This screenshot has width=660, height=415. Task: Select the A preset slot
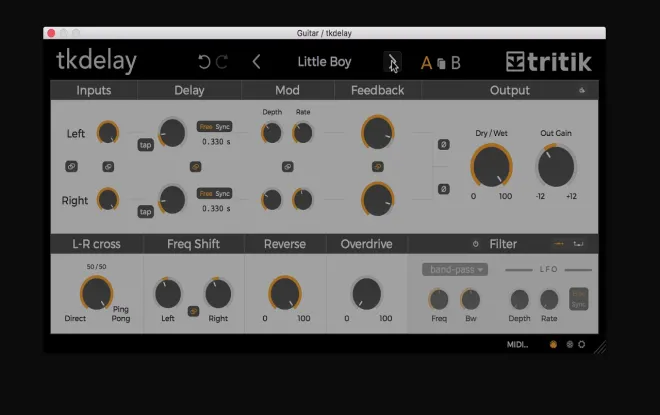coord(426,63)
